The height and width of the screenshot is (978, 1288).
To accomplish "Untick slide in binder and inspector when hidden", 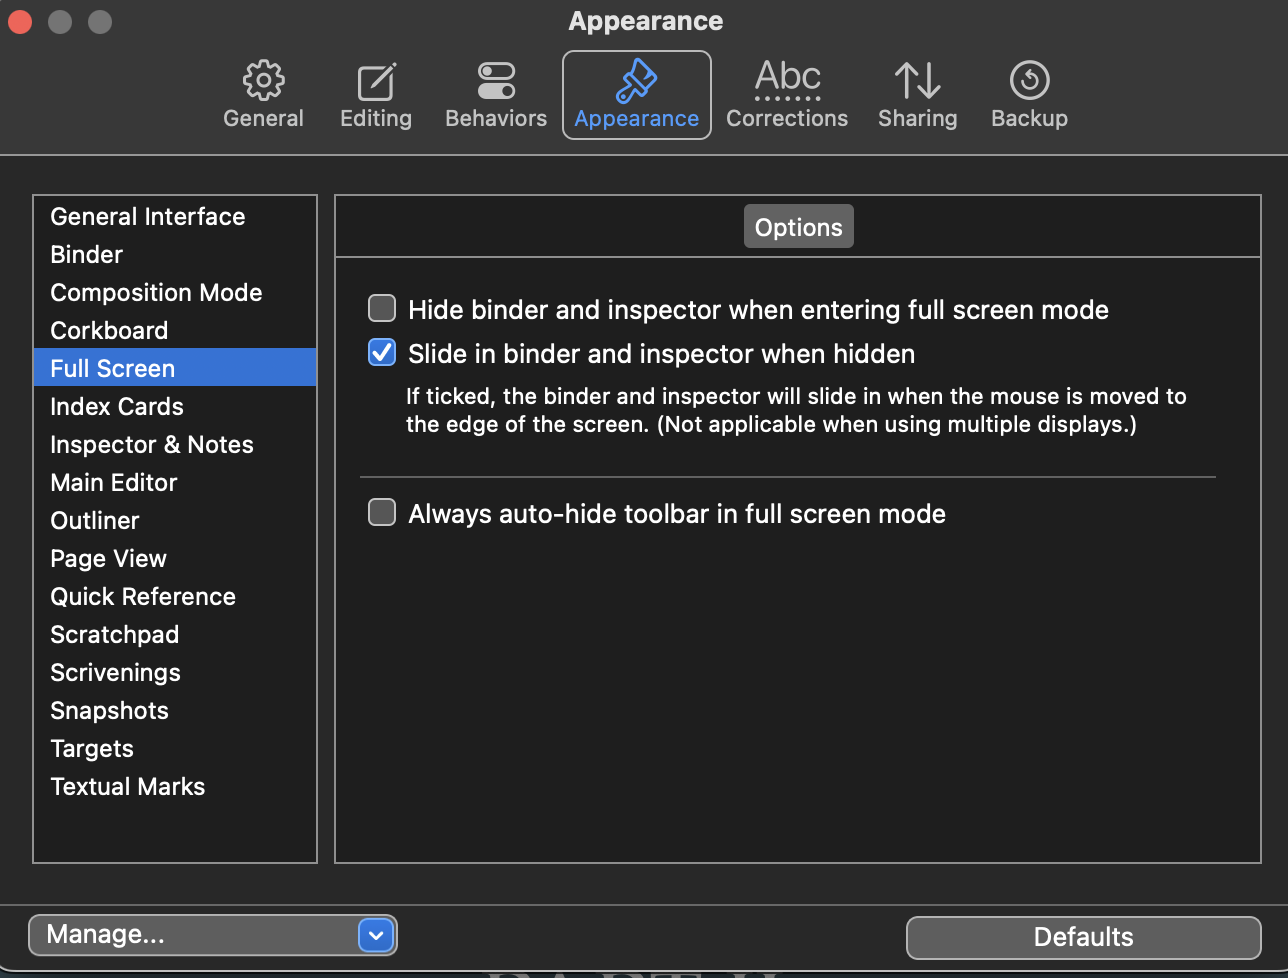I will coord(382,353).
